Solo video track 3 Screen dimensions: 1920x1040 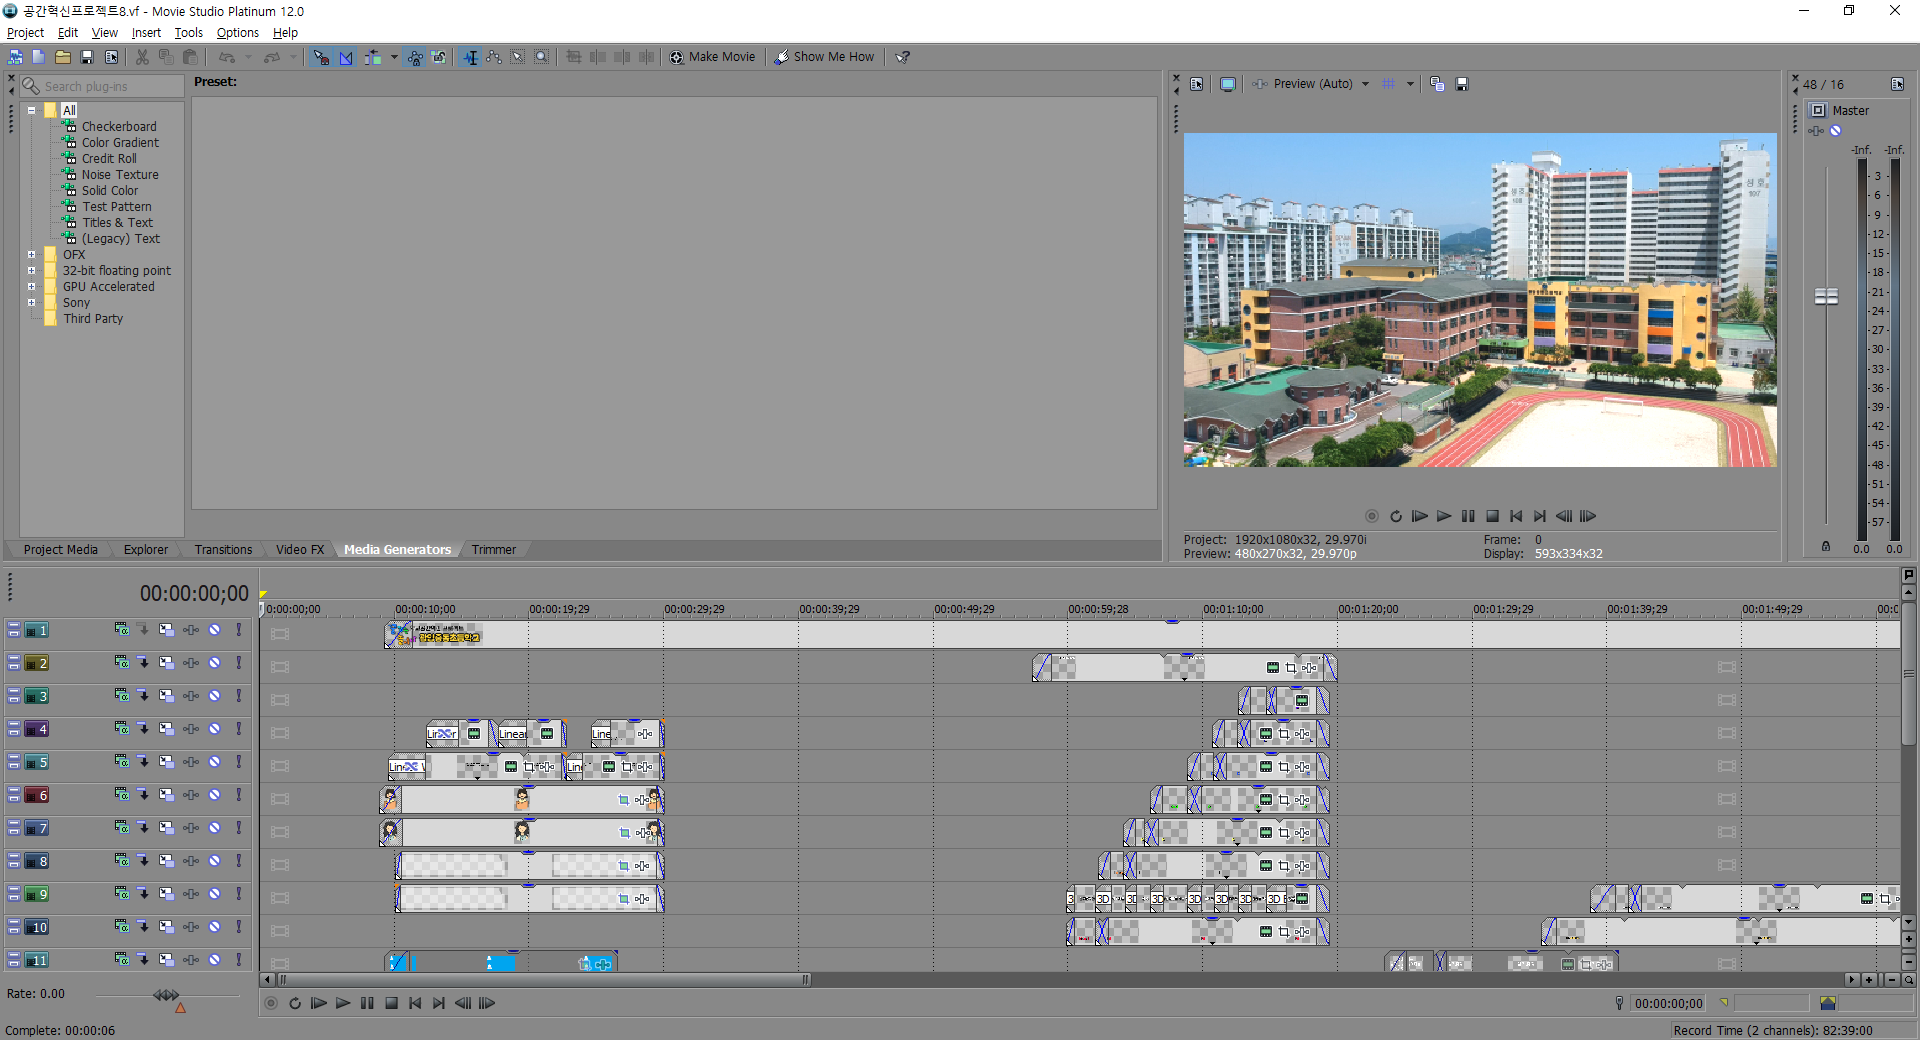click(x=239, y=696)
